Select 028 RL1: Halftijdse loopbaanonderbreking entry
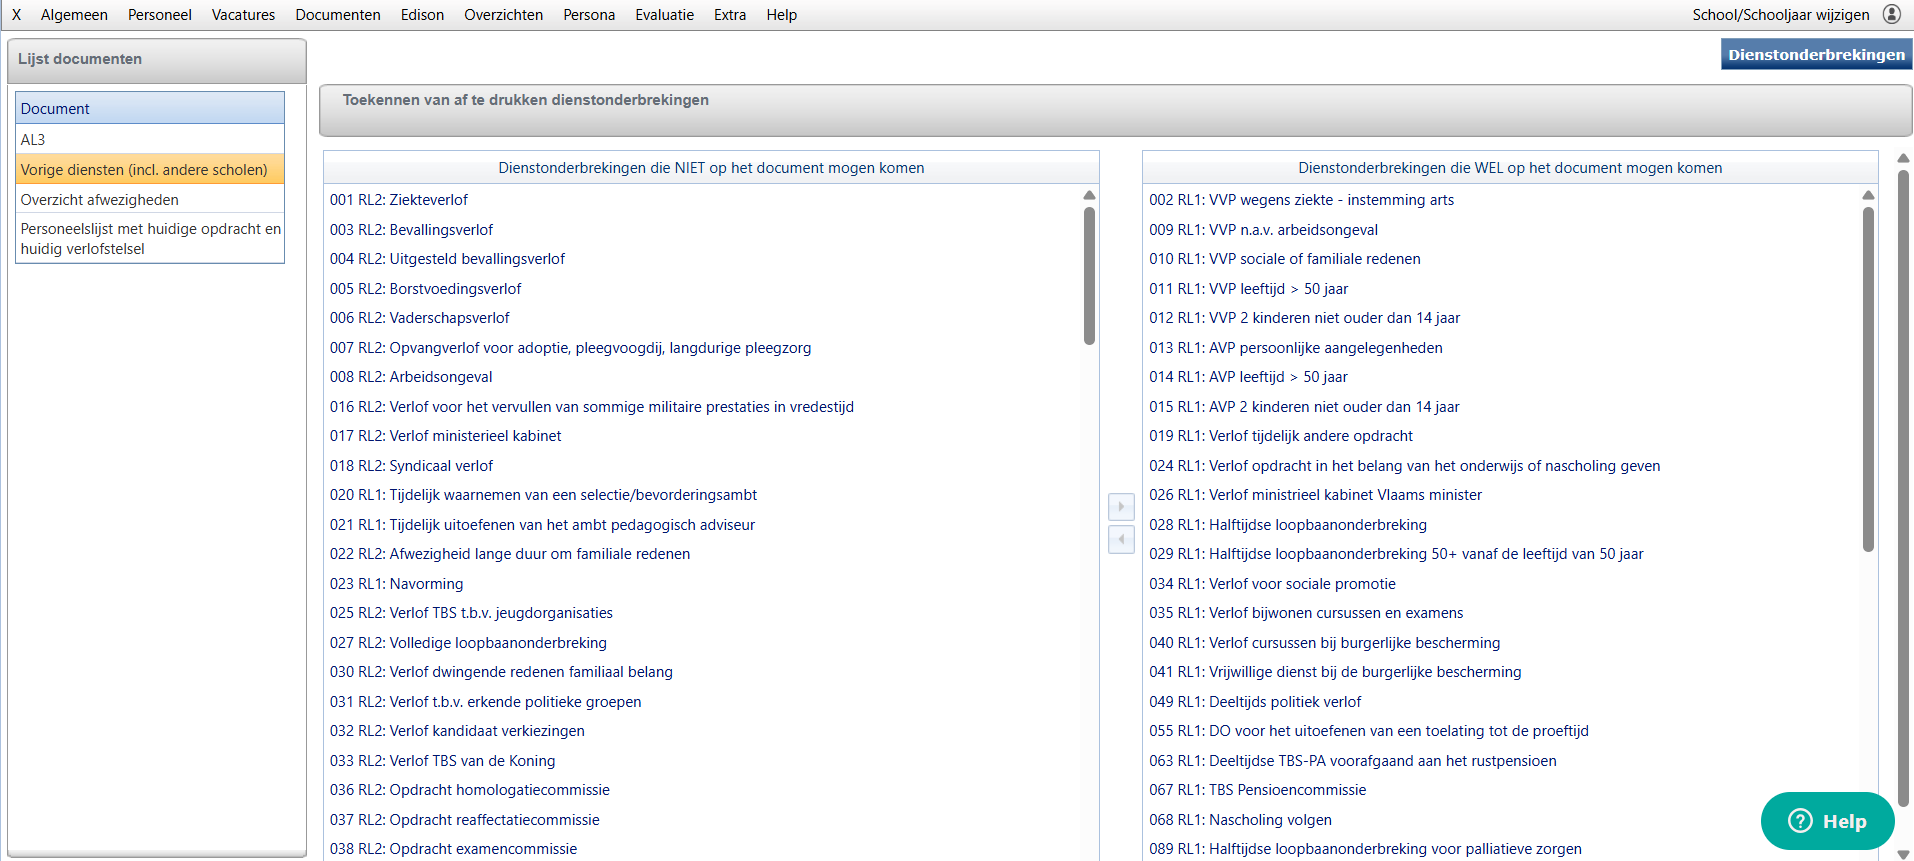 tap(1288, 525)
